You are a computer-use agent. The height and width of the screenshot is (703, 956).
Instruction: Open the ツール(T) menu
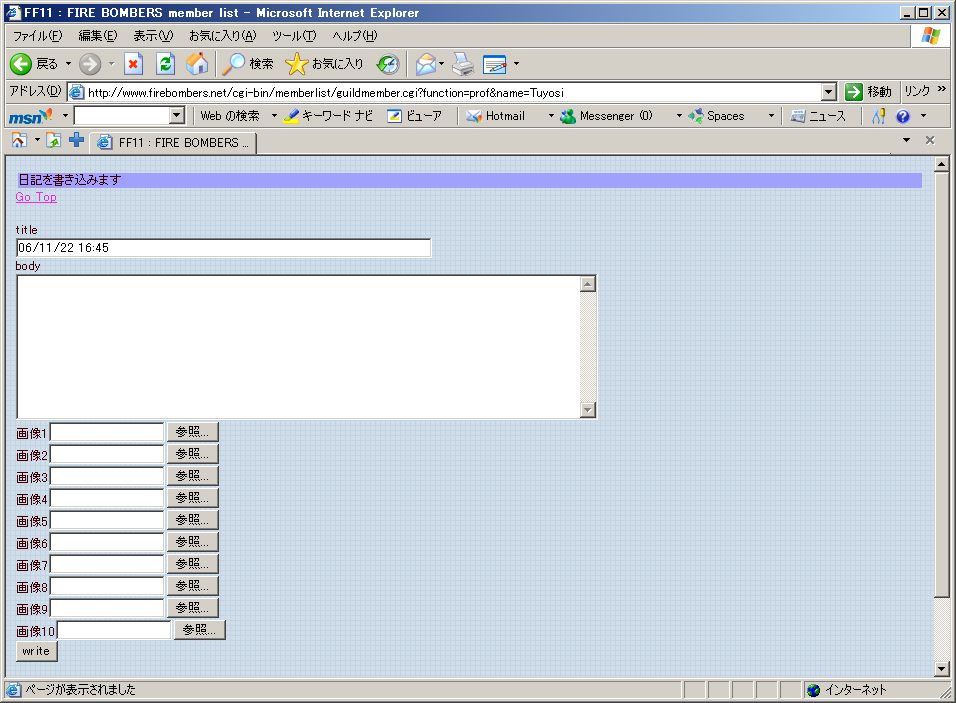294,36
